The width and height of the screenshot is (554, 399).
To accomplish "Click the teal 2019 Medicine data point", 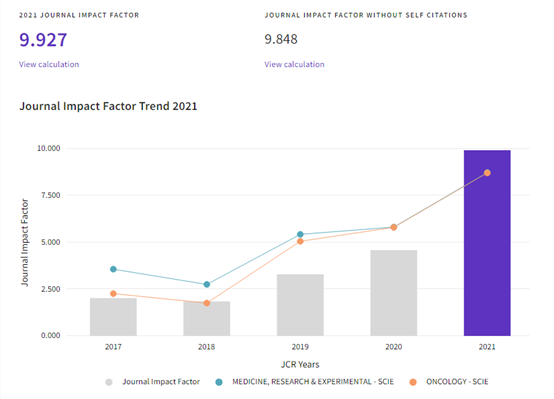I will click(300, 234).
